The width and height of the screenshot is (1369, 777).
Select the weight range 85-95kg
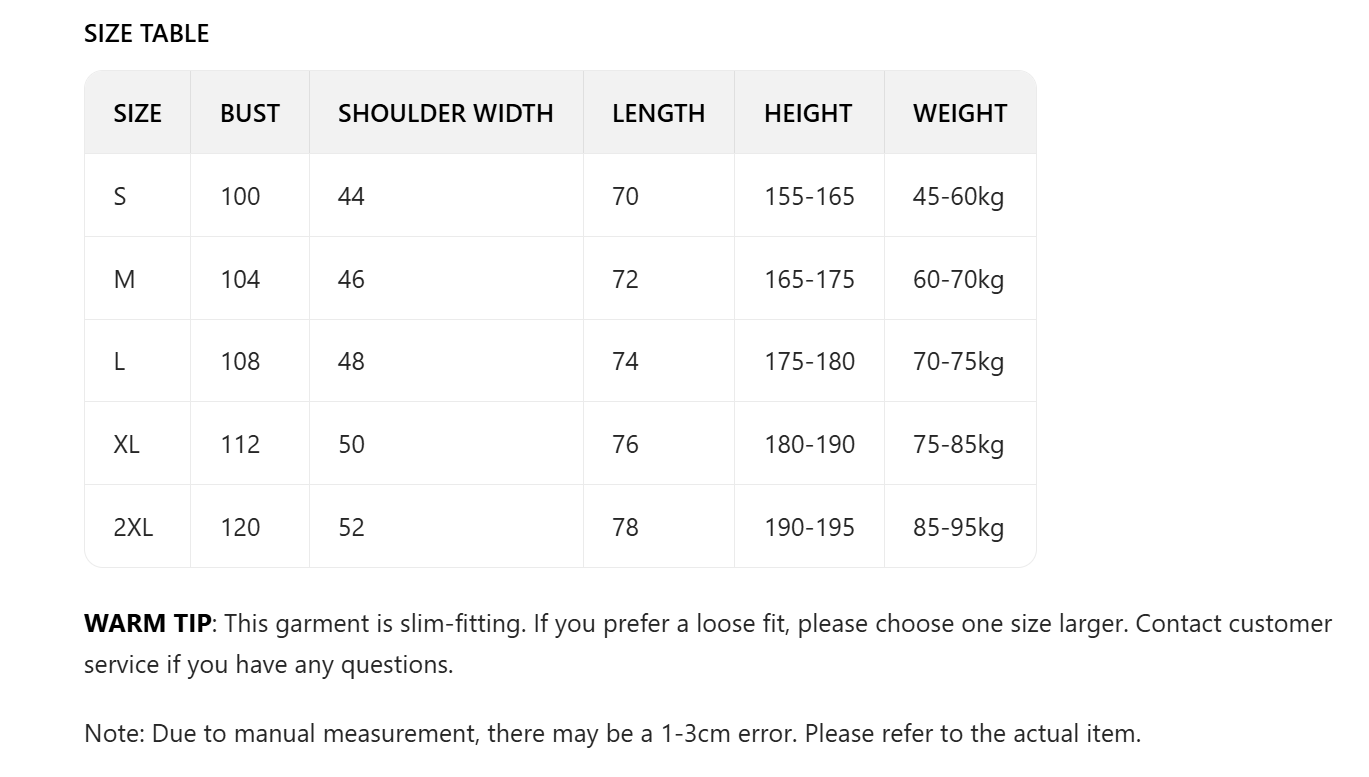[957, 527]
